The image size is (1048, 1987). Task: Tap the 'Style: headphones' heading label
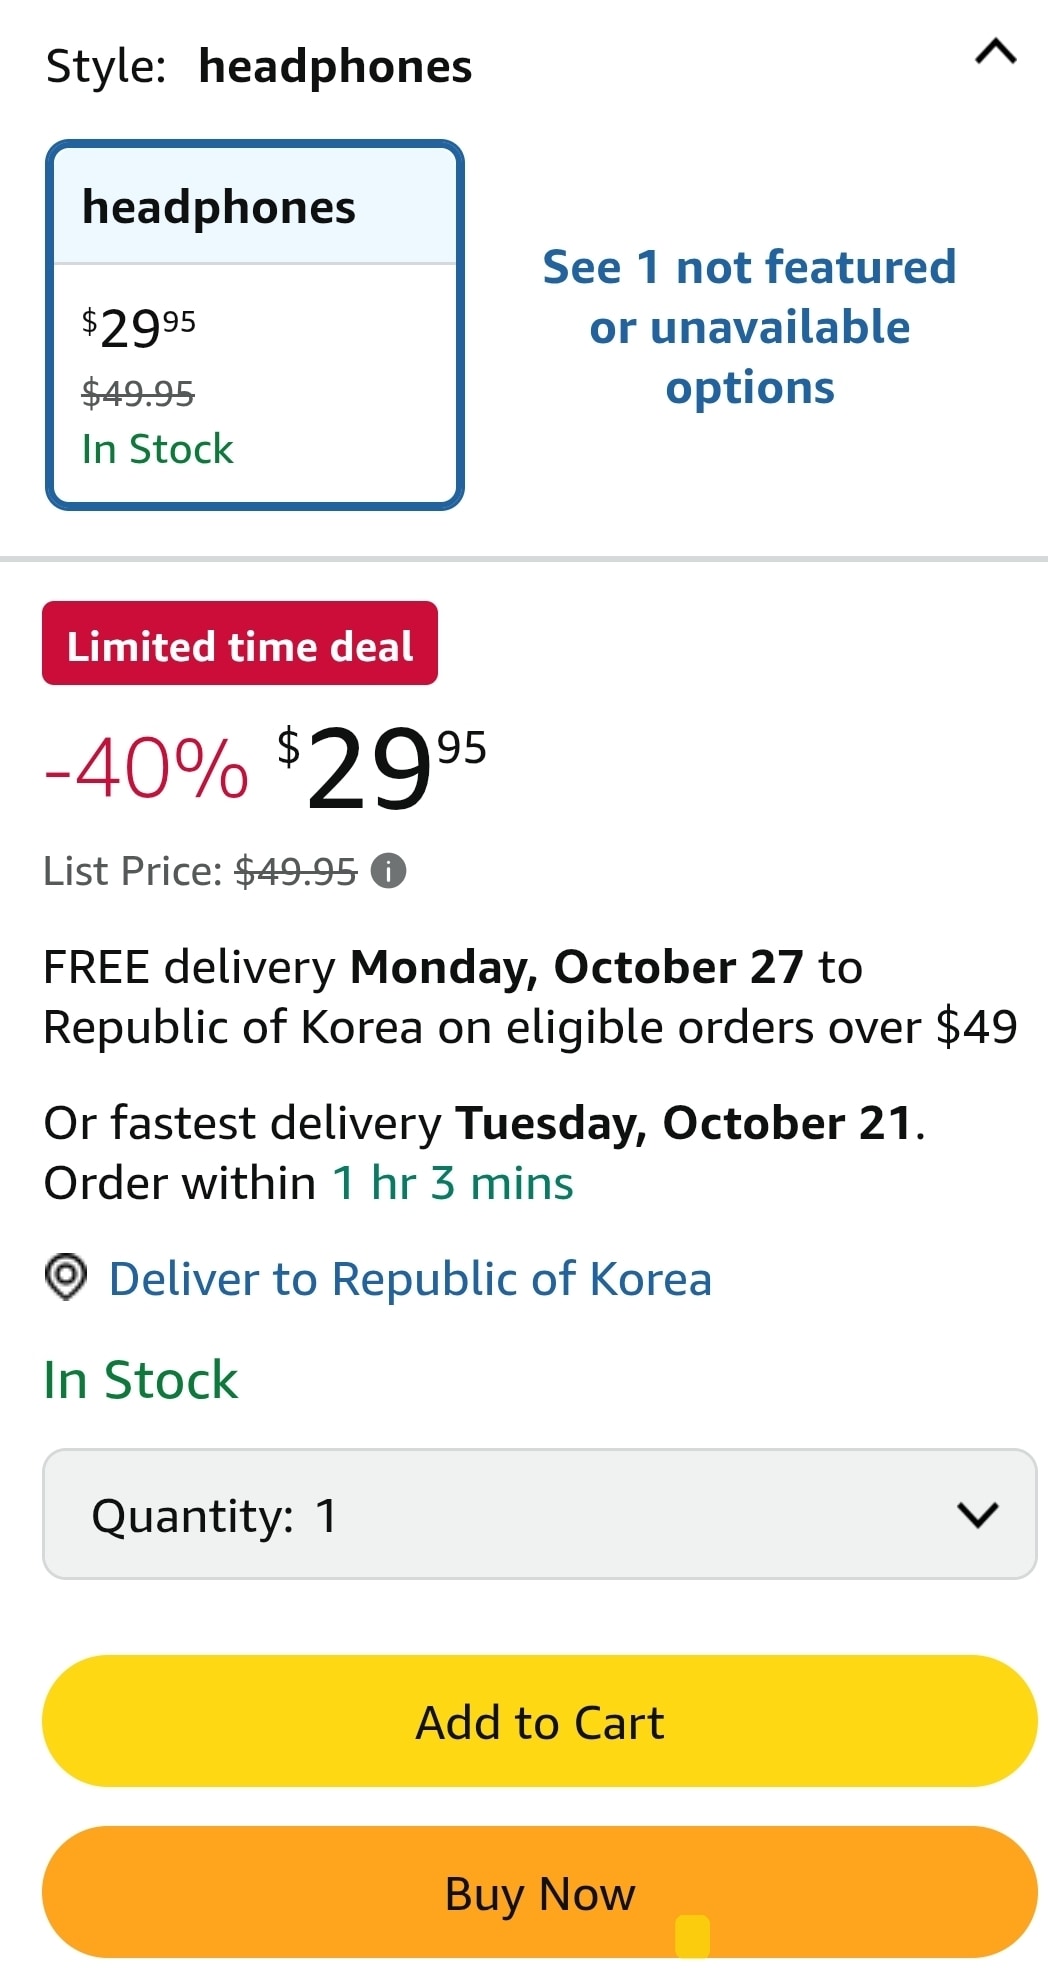click(x=259, y=67)
